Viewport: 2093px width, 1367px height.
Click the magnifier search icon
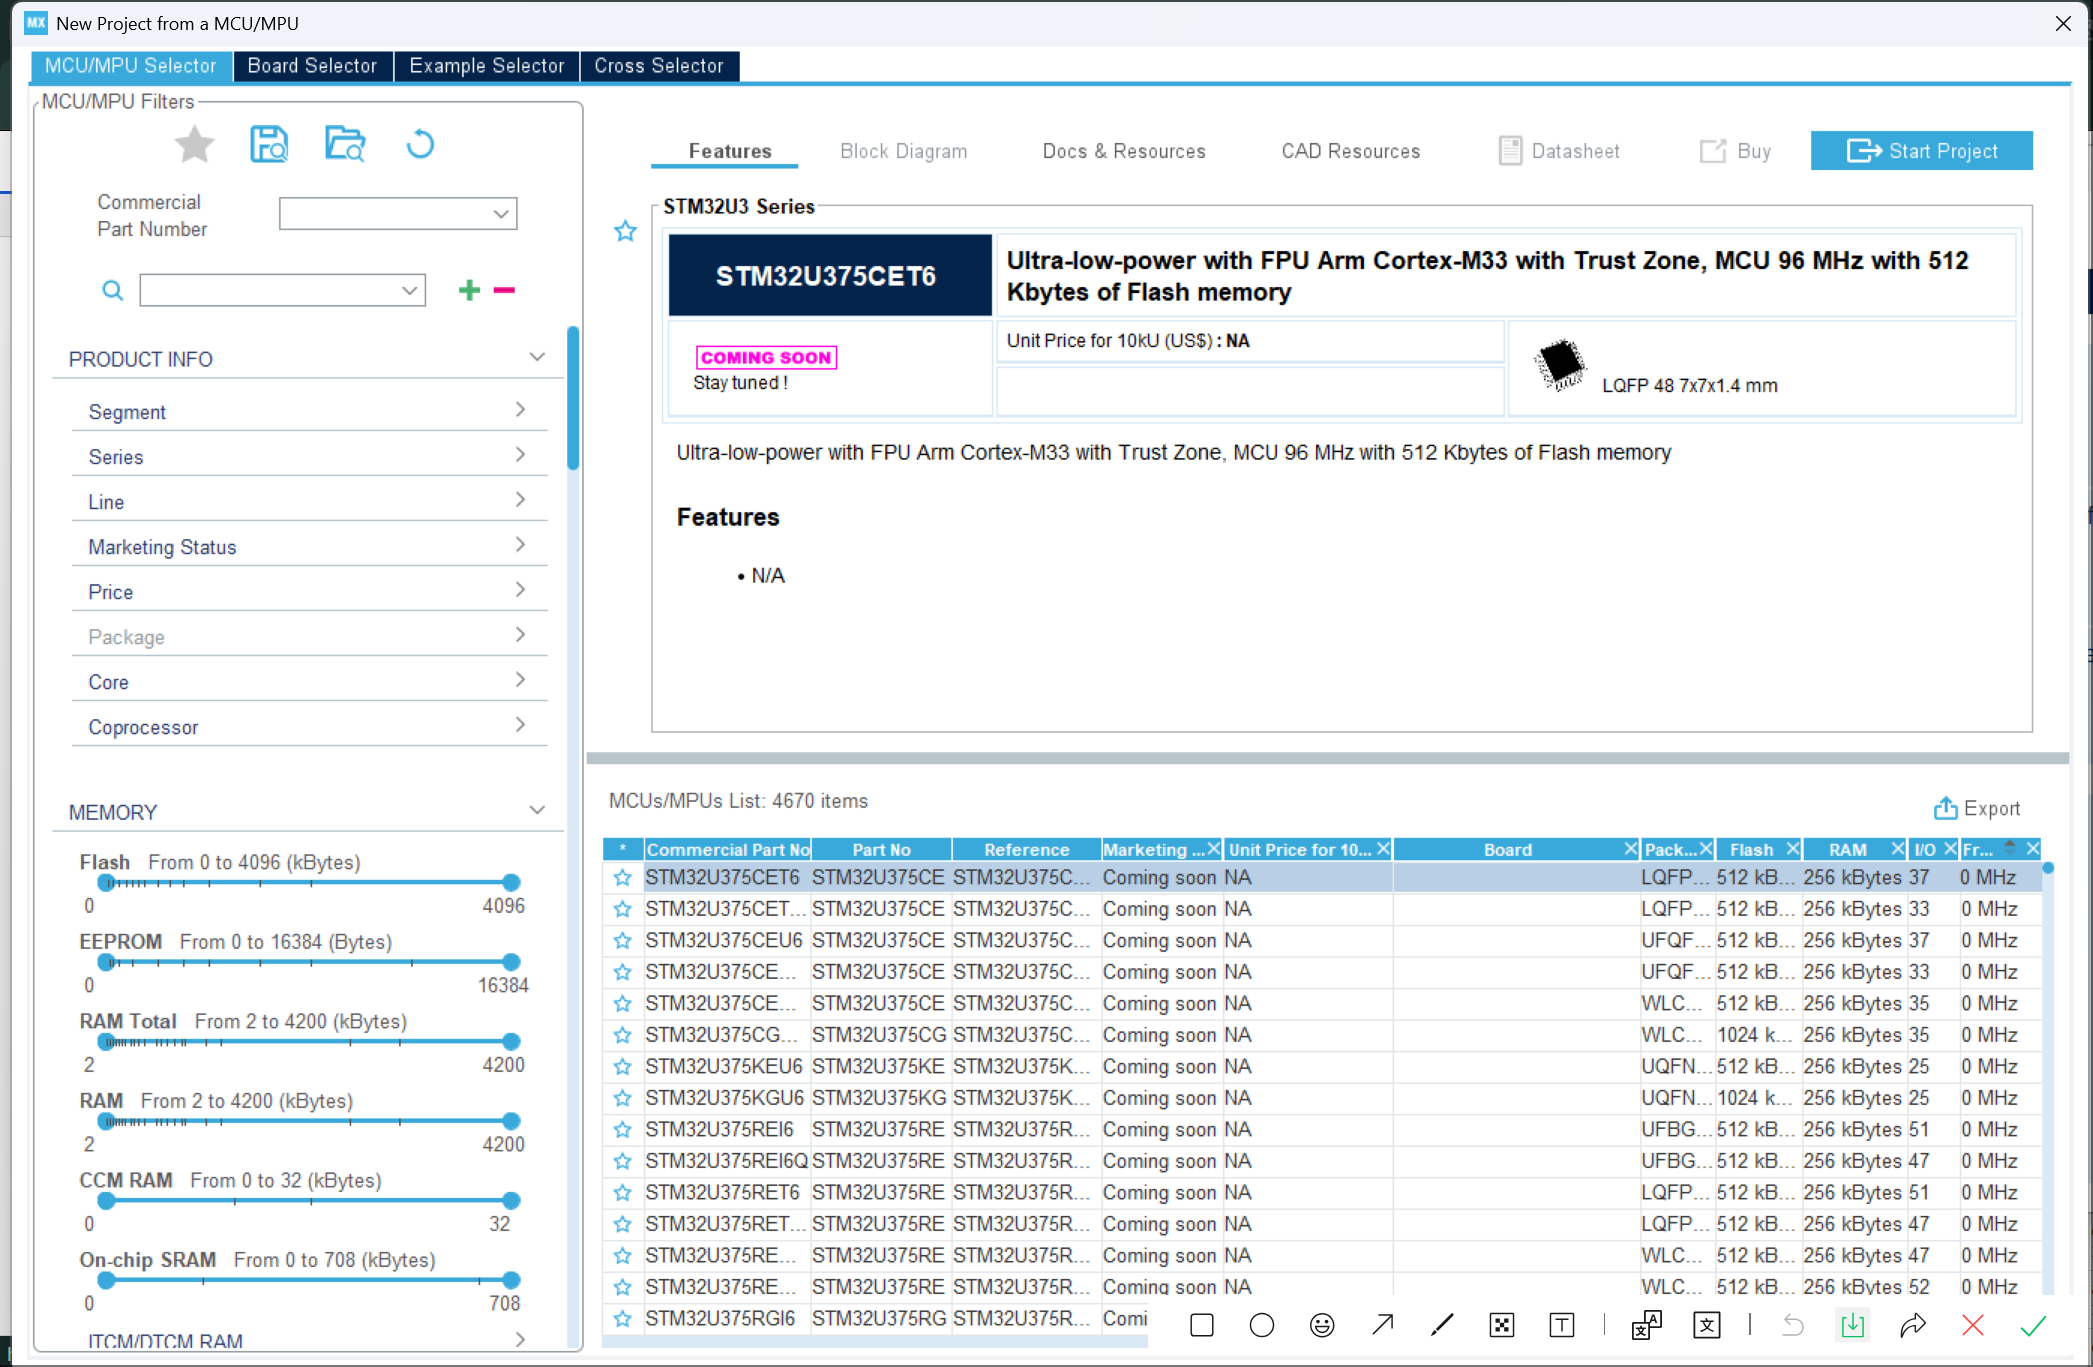click(113, 290)
